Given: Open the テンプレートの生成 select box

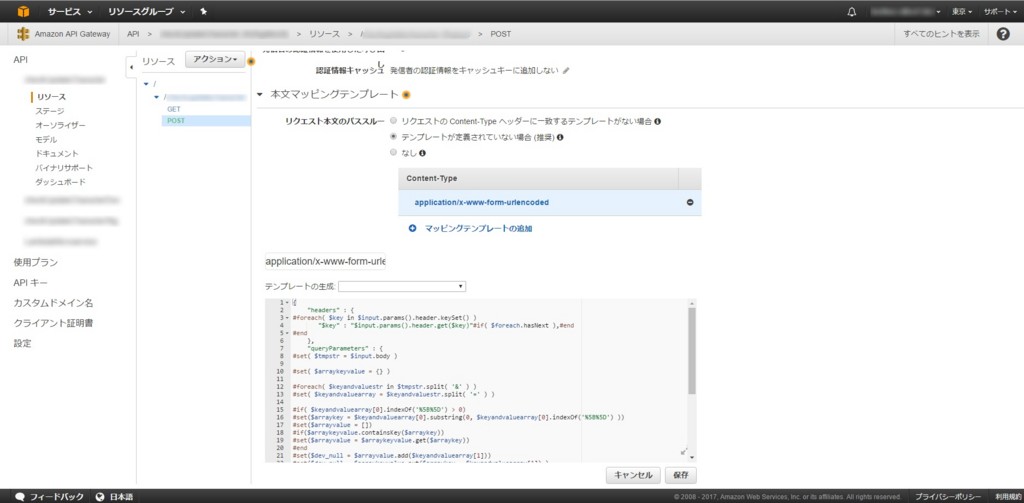Looking at the screenshot, I should [402, 286].
